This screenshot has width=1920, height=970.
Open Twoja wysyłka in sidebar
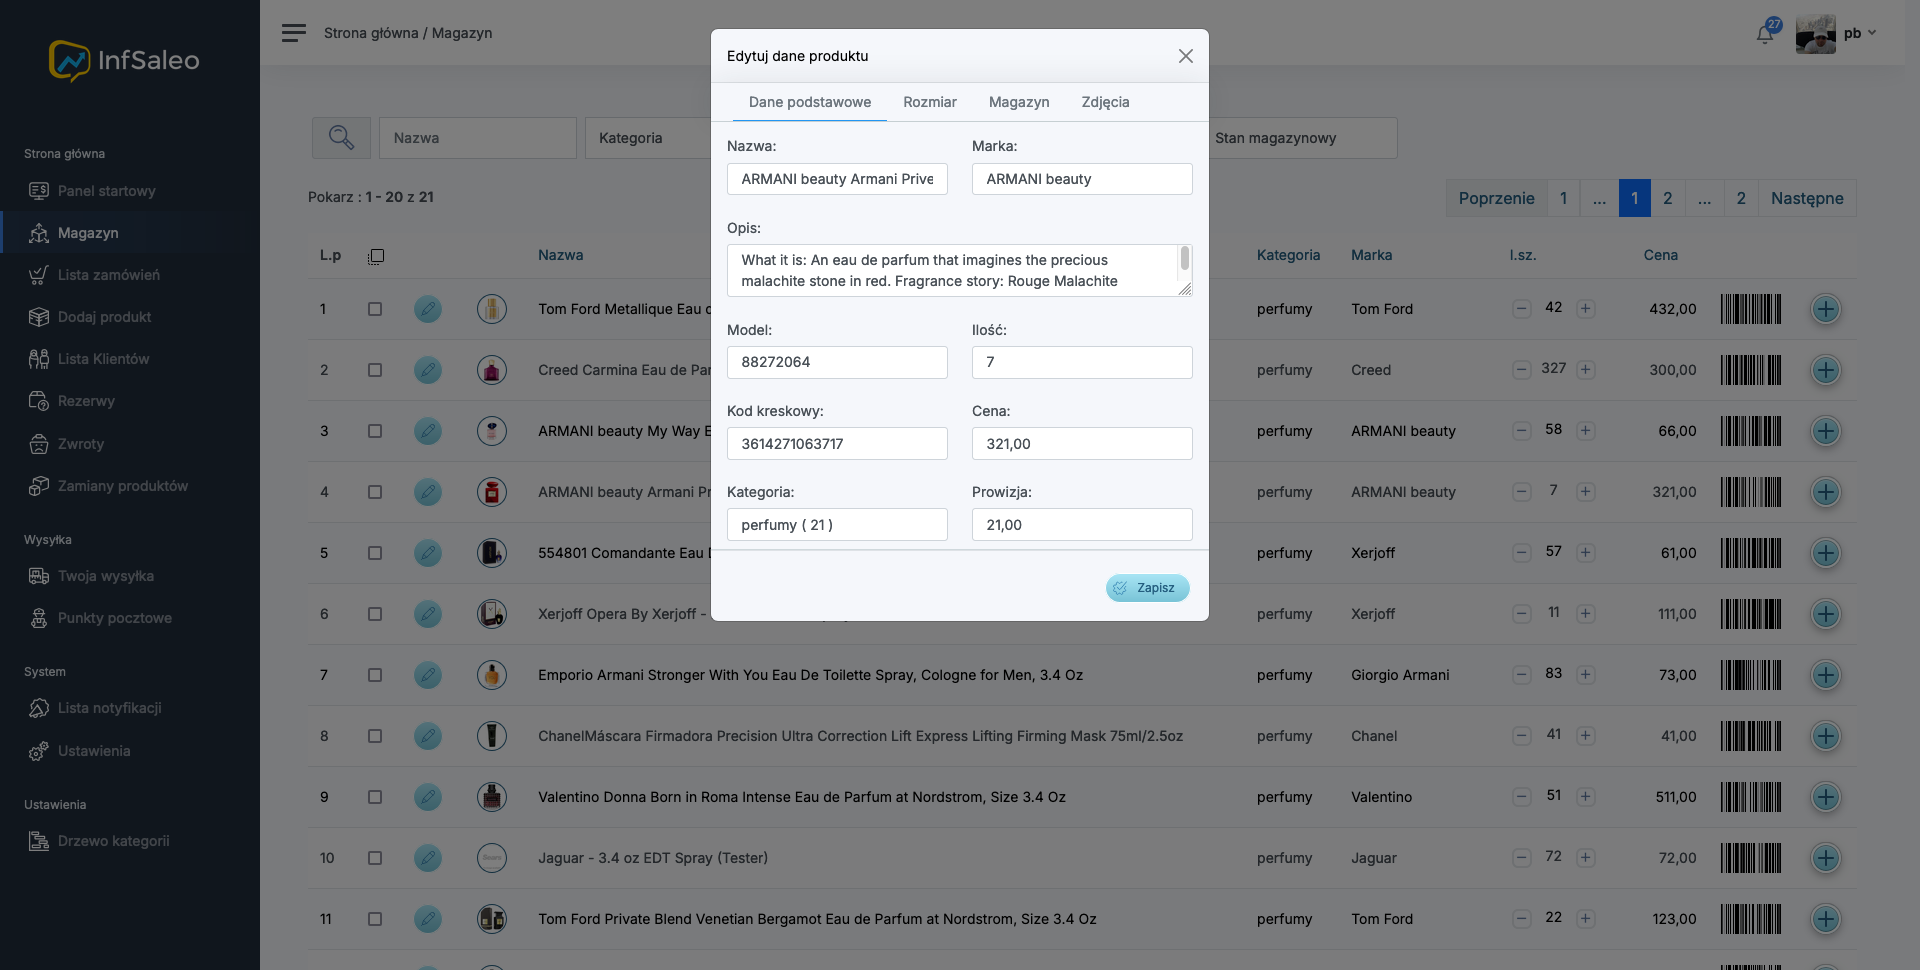point(105,576)
